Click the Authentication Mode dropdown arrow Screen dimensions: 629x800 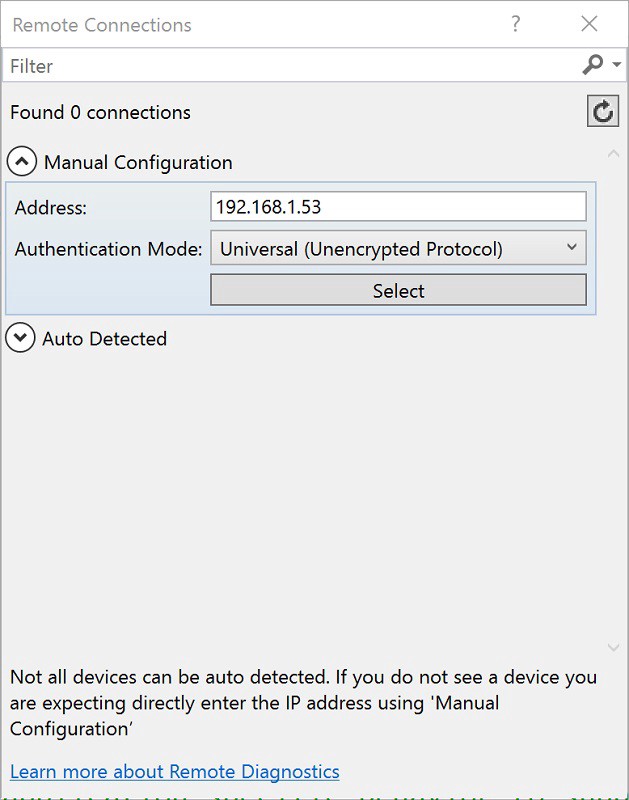point(572,247)
